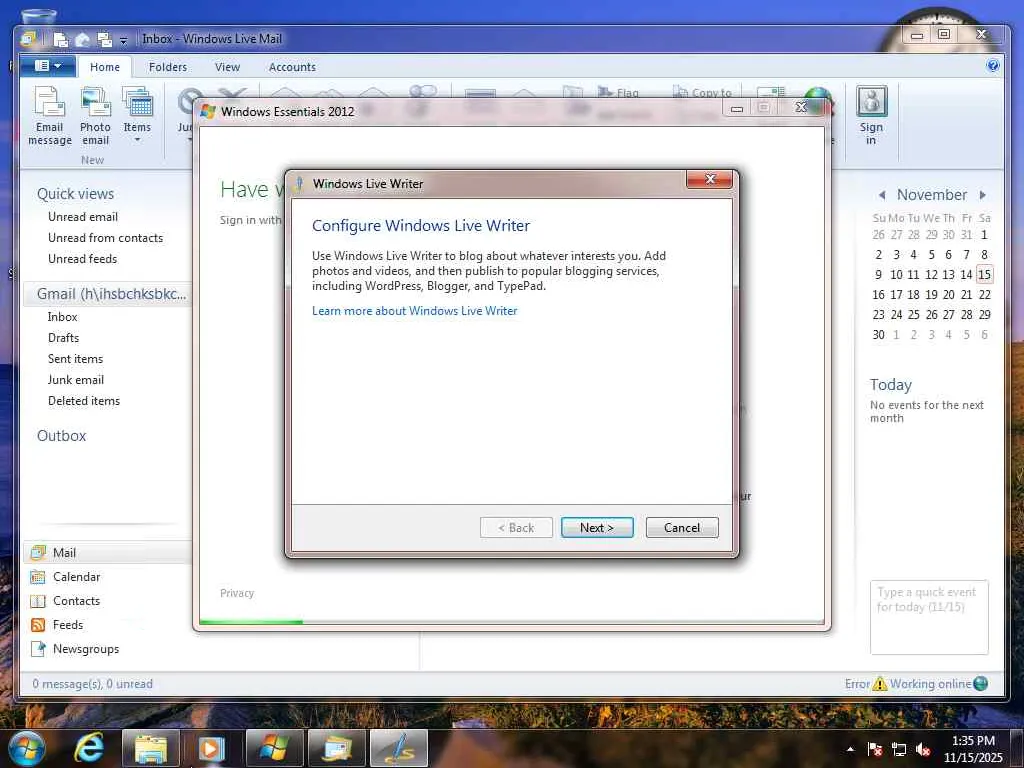Open Learn more about Windows Live Writer link
1024x768 pixels.
click(x=415, y=311)
